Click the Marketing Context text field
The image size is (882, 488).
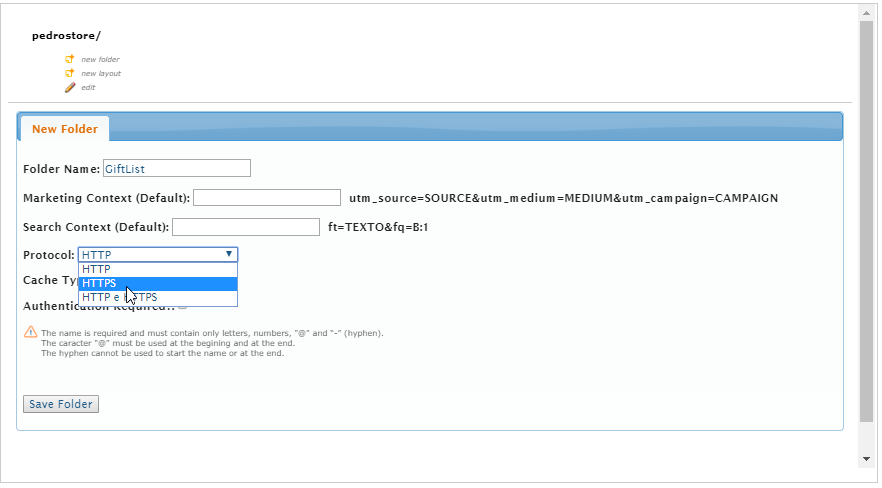(x=267, y=198)
